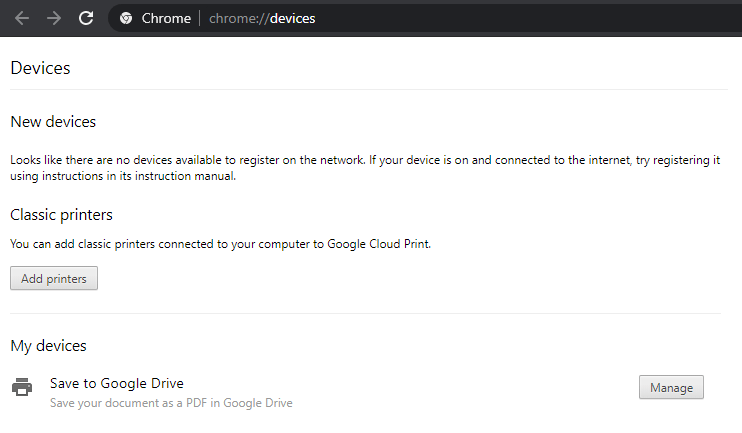Click the Google Cloud Print description text
Image resolution: width=742 pixels, height=433 pixels.
click(x=220, y=243)
